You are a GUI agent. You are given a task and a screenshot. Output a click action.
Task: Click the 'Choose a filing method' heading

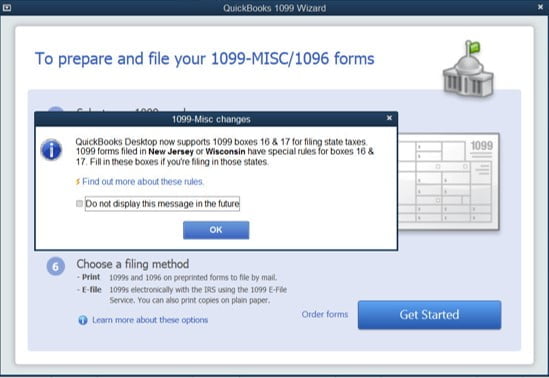coord(133,264)
